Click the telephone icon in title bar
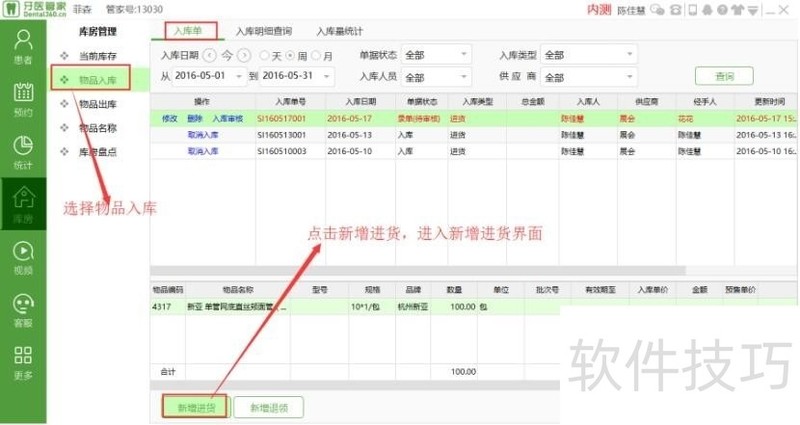The image size is (800, 425). 676,10
